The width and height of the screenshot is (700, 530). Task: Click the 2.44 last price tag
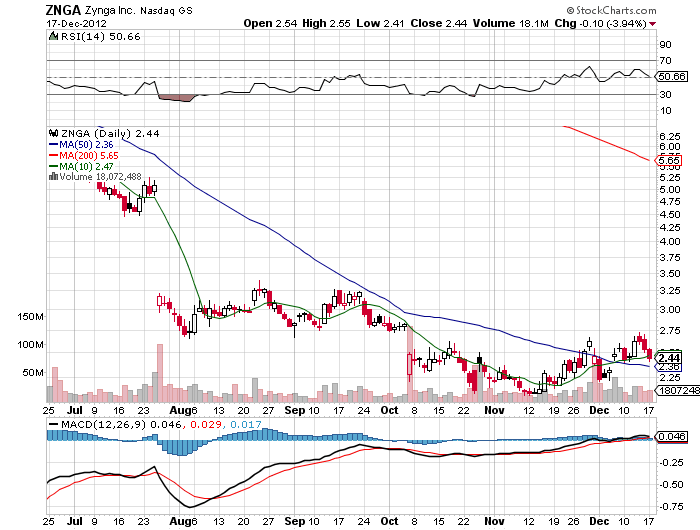click(668, 358)
